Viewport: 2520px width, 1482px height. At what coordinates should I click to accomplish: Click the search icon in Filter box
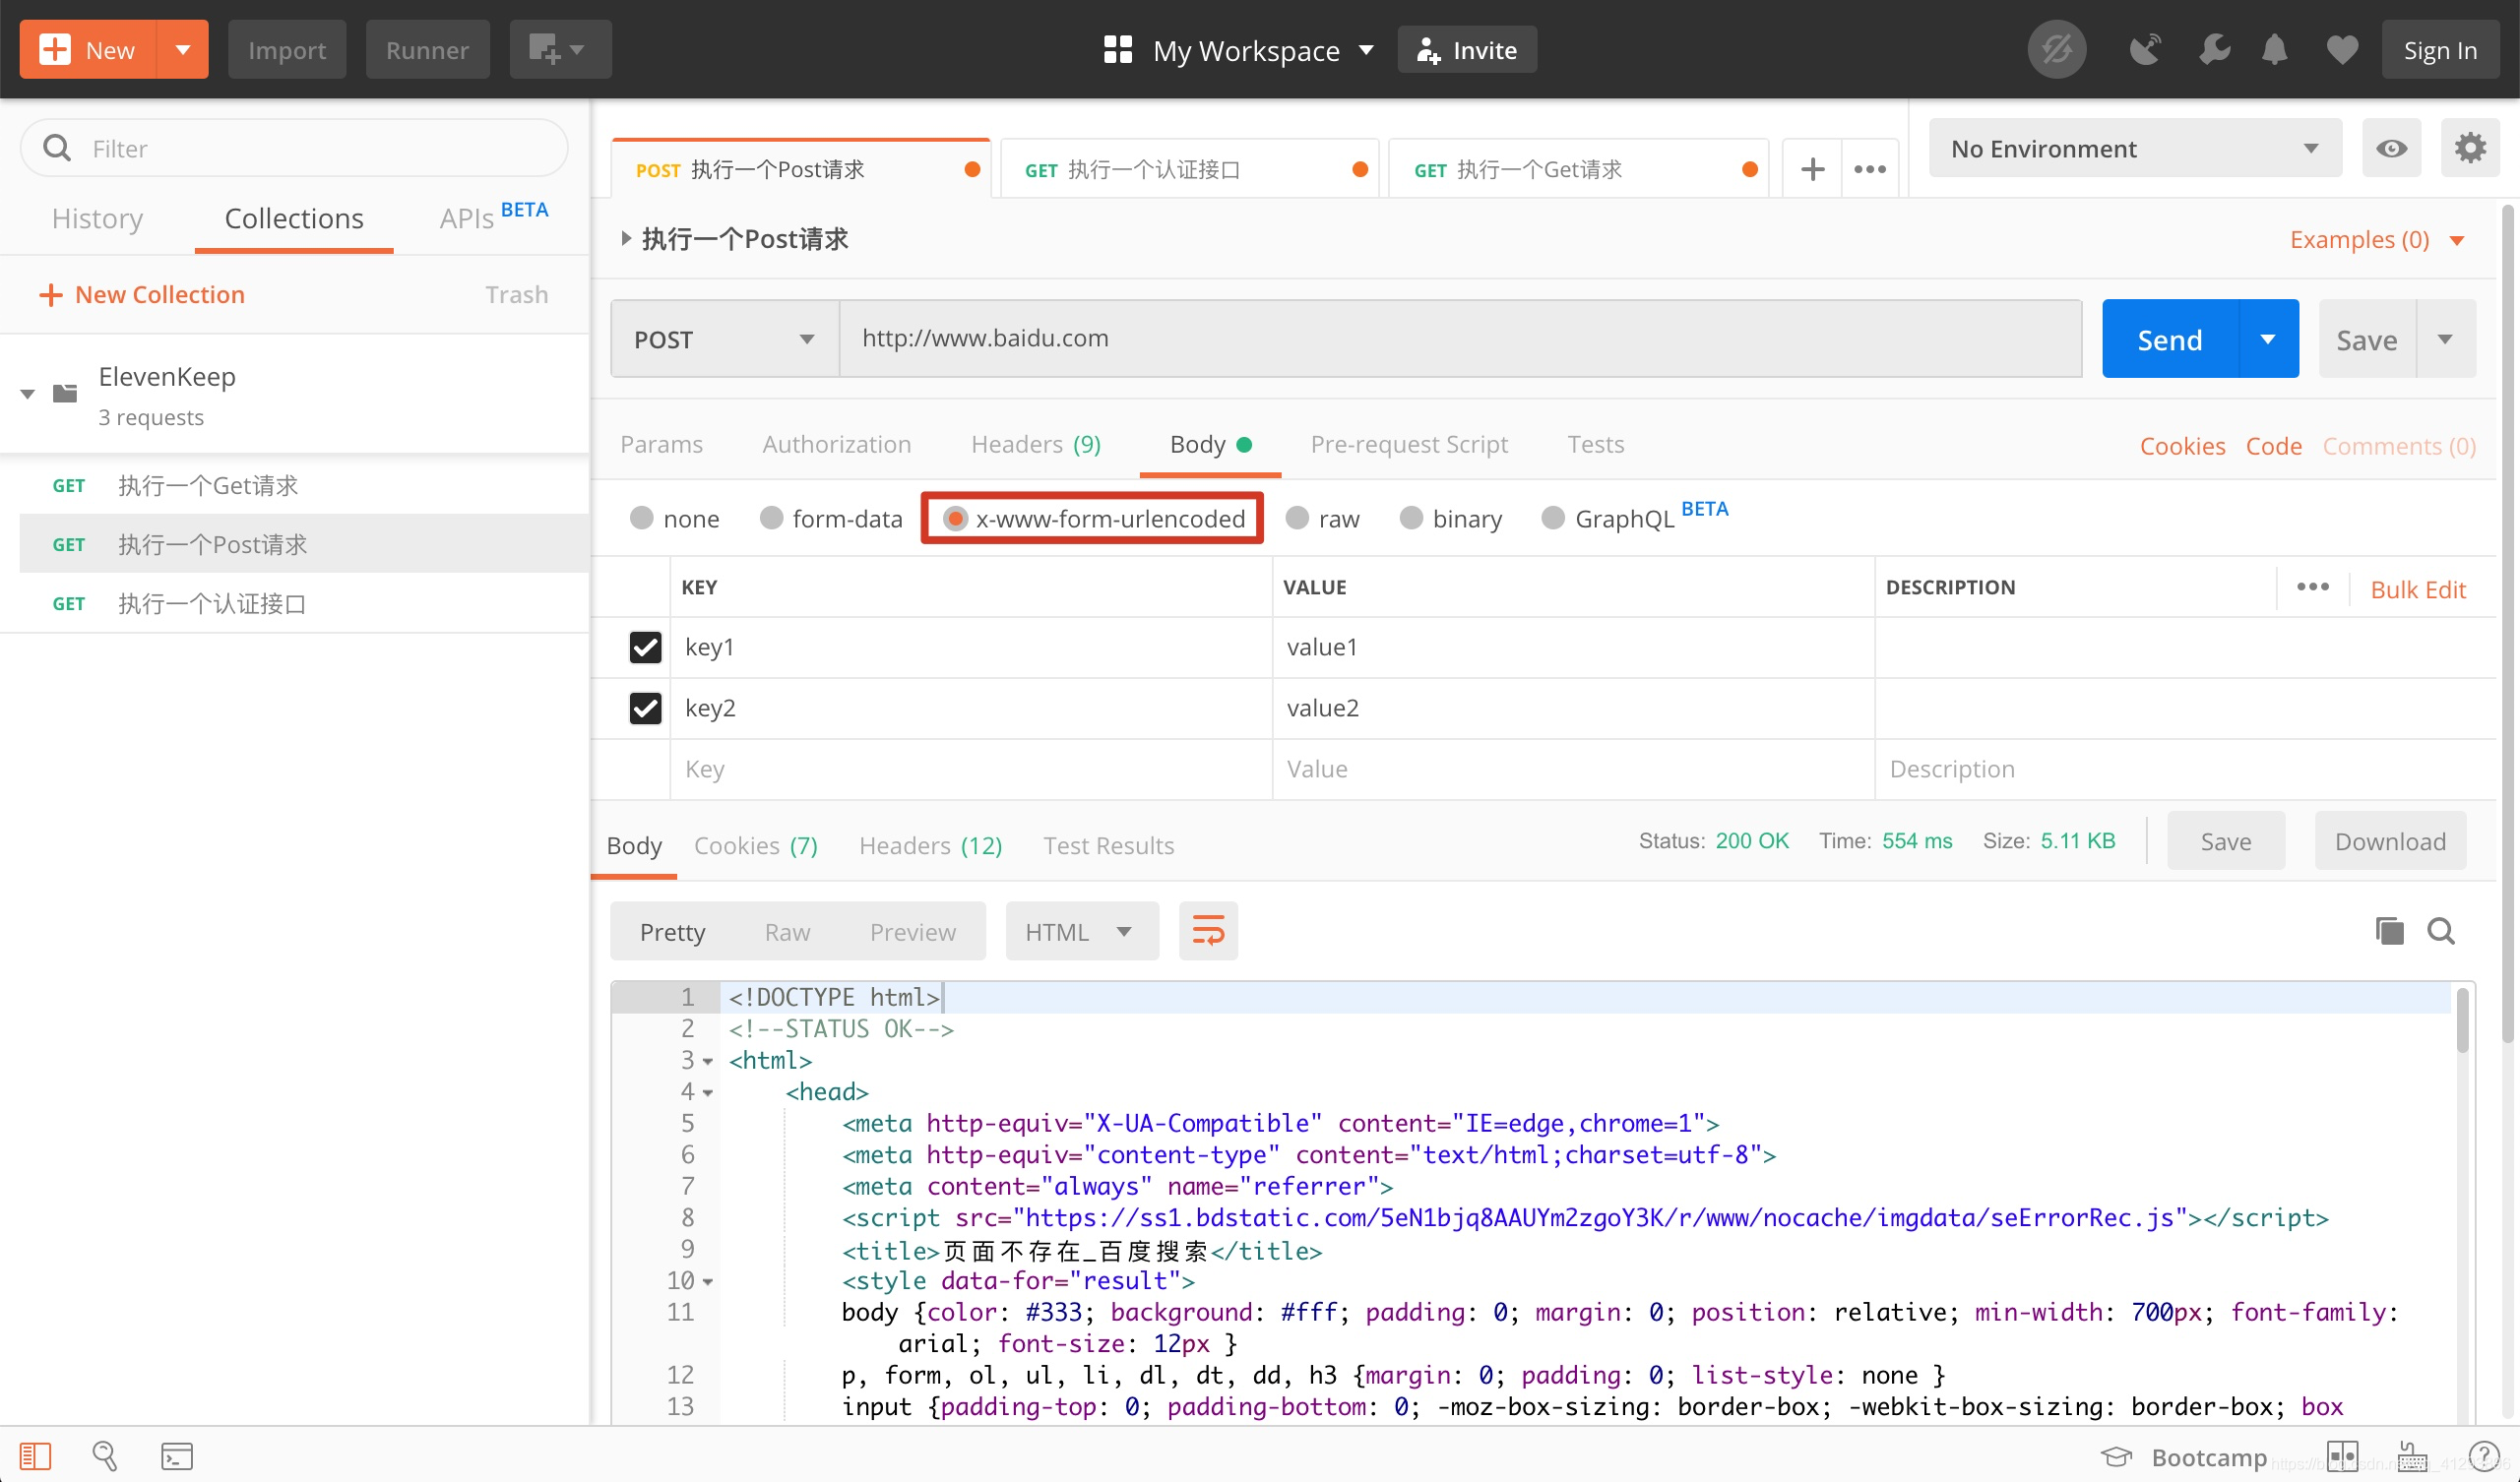[x=58, y=148]
